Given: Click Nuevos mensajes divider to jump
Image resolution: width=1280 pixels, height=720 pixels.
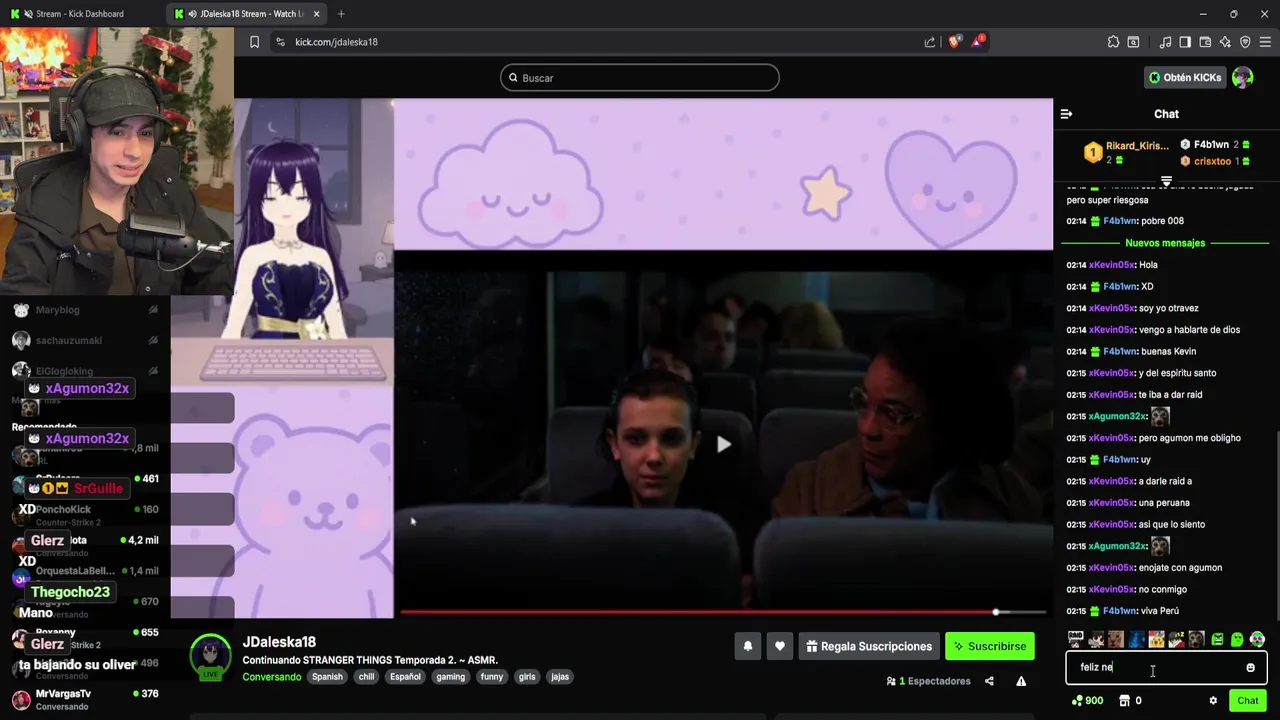Looking at the screenshot, I should coord(1165,243).
